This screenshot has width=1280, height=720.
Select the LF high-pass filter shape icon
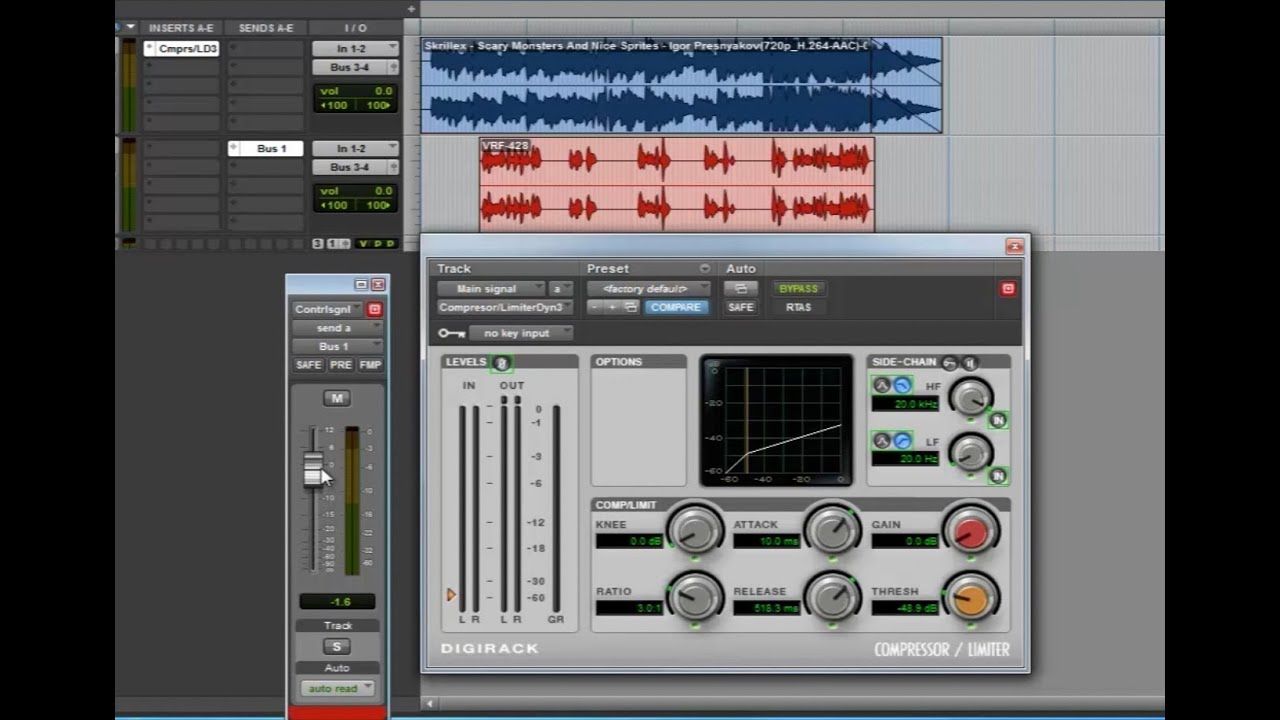tap(902, 441)
